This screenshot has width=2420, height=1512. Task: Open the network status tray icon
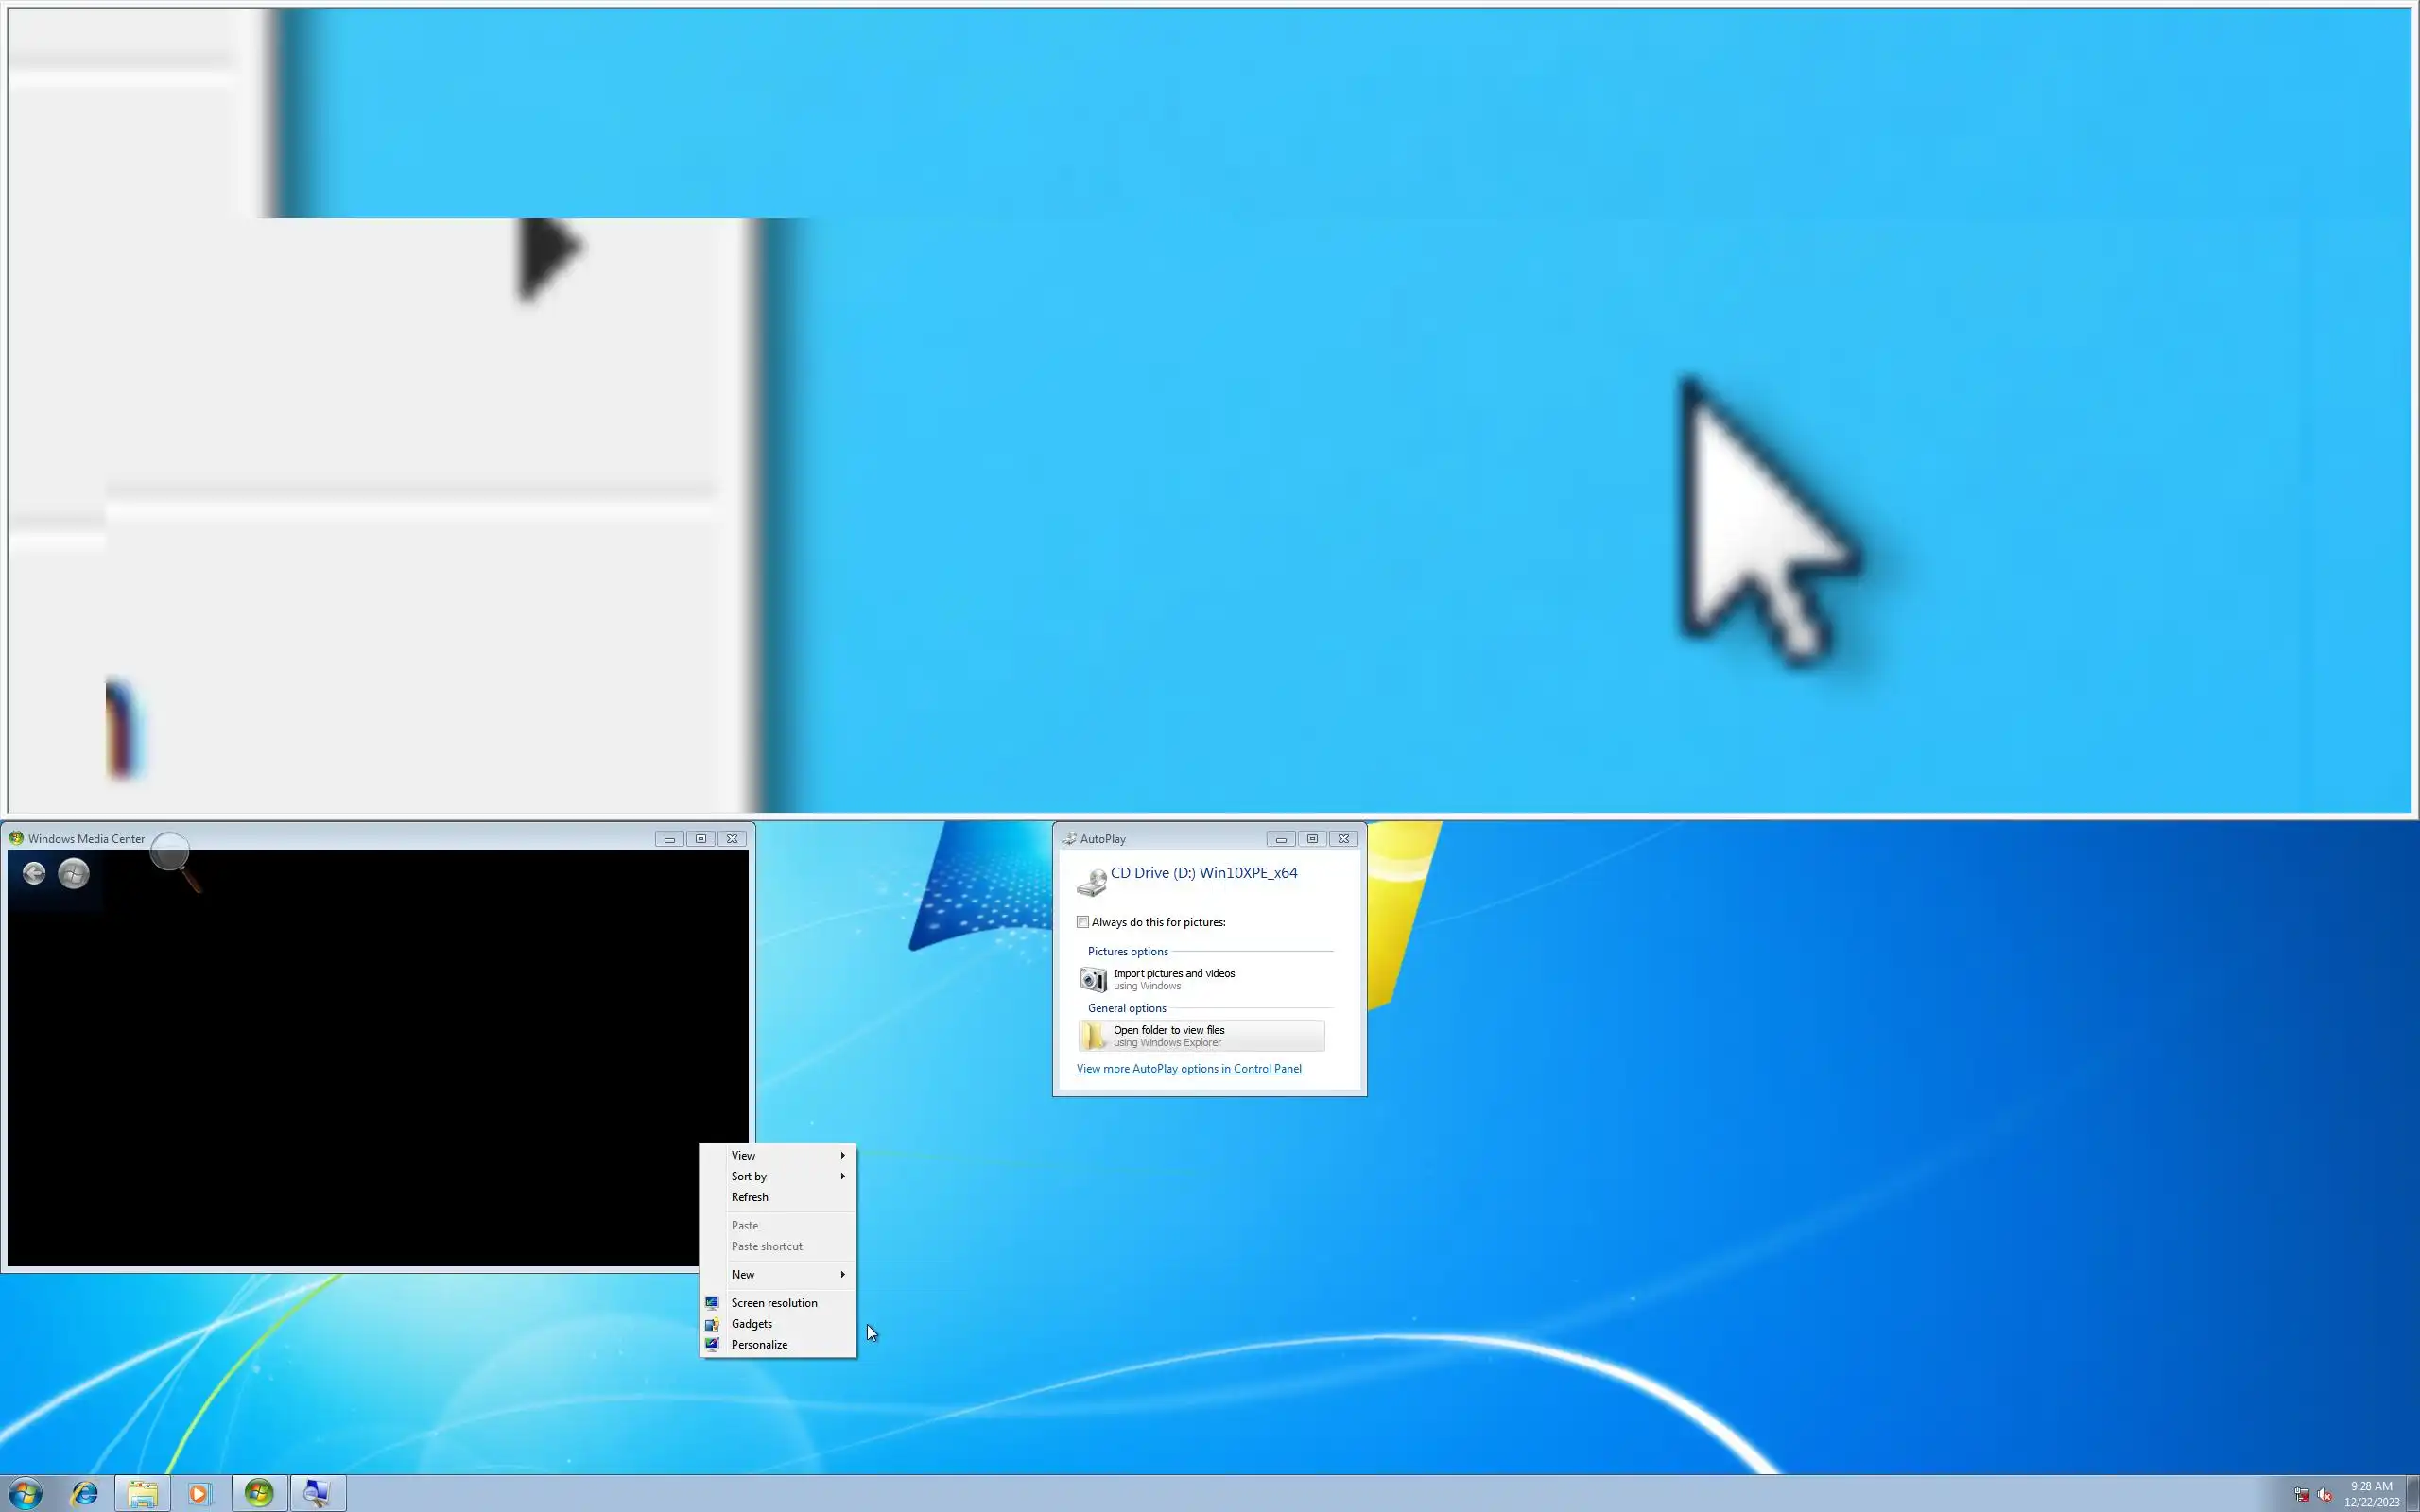[2301, 1495]
